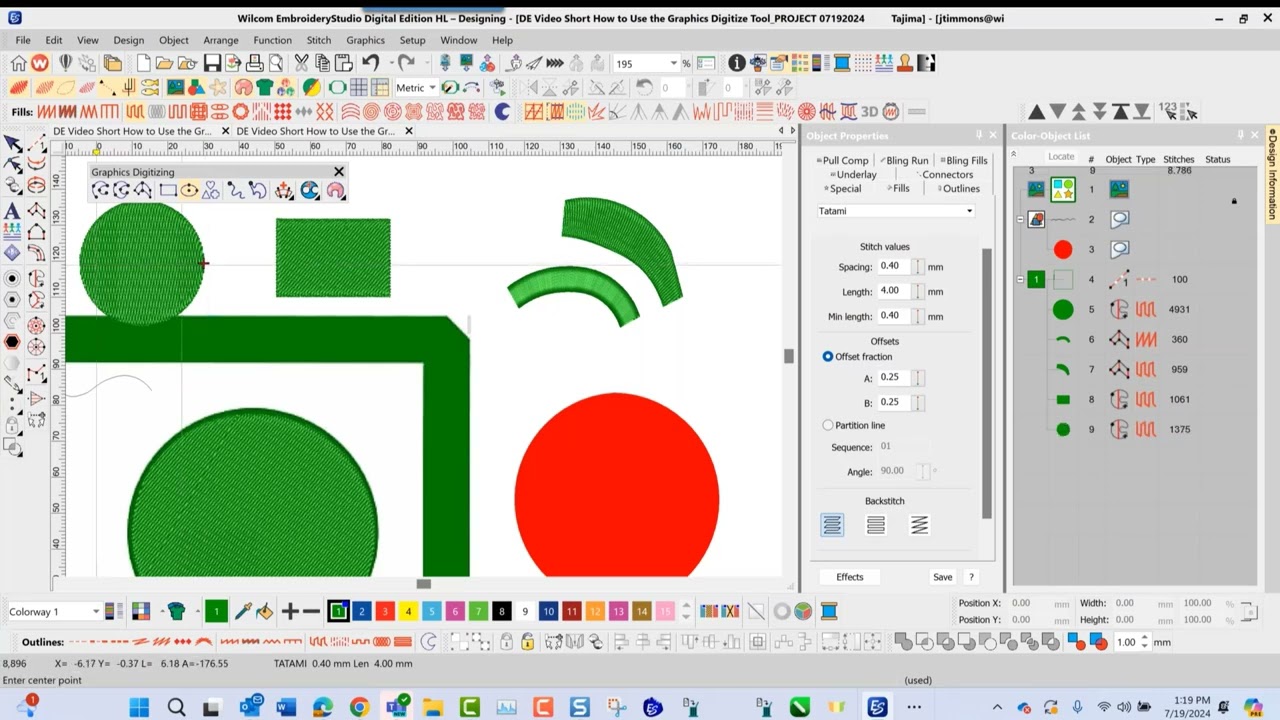Click the Effects button
Screen dimensions: 1280x720
(849, 577)
